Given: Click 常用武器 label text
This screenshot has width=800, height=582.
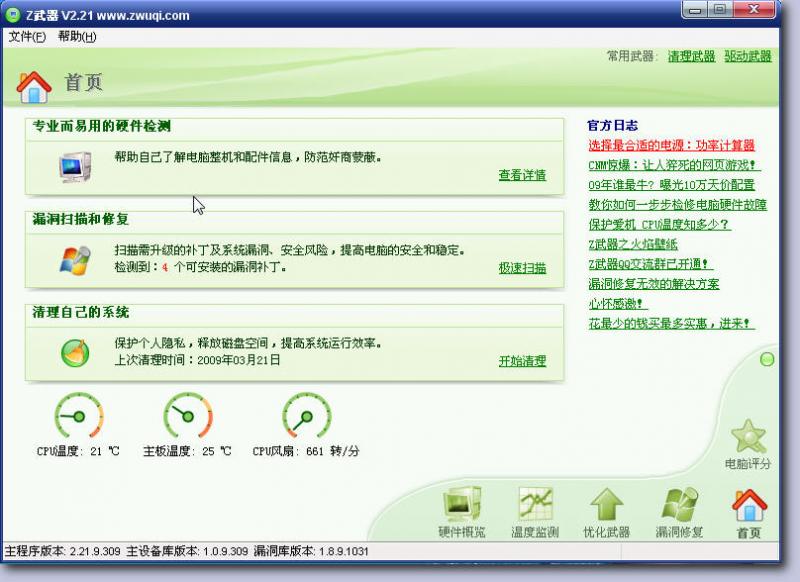Looking at the screenshot, I should pyautogui.click(x=631, y=56).
